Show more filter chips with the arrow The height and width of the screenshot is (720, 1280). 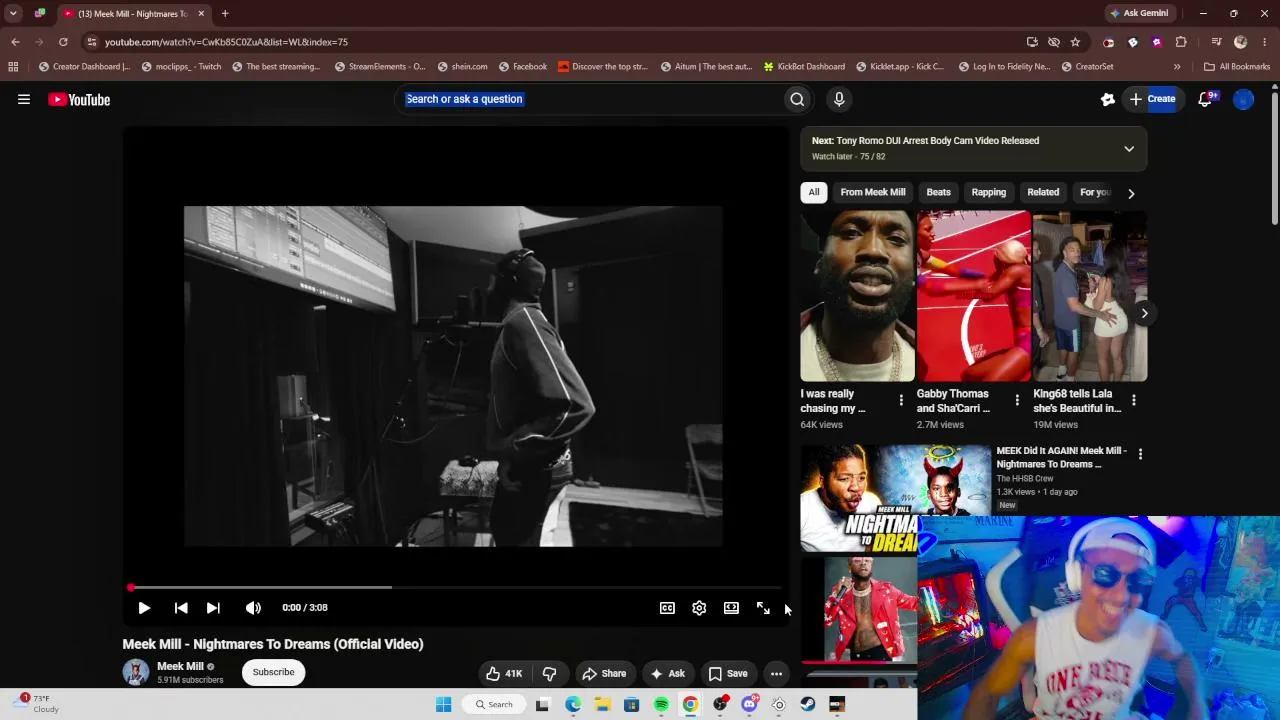[x=1131, y=193]
